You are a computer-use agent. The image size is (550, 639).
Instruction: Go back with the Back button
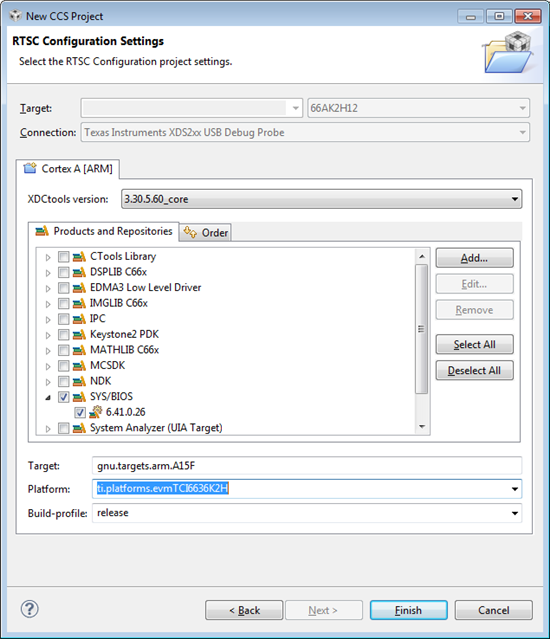(x=244, y=610)
